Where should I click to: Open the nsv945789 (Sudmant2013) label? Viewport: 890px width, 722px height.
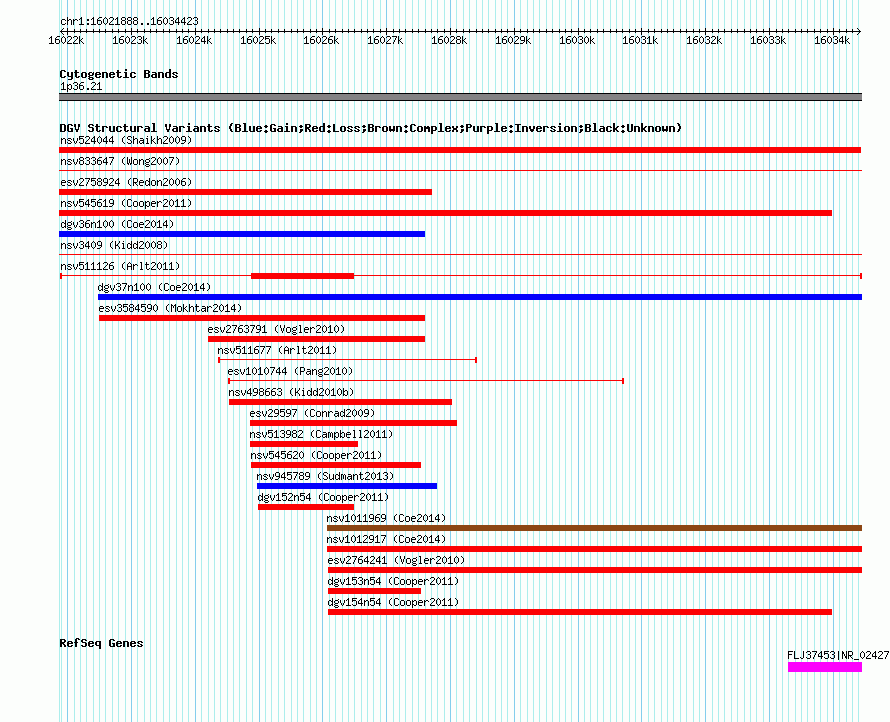pos(325,476)
